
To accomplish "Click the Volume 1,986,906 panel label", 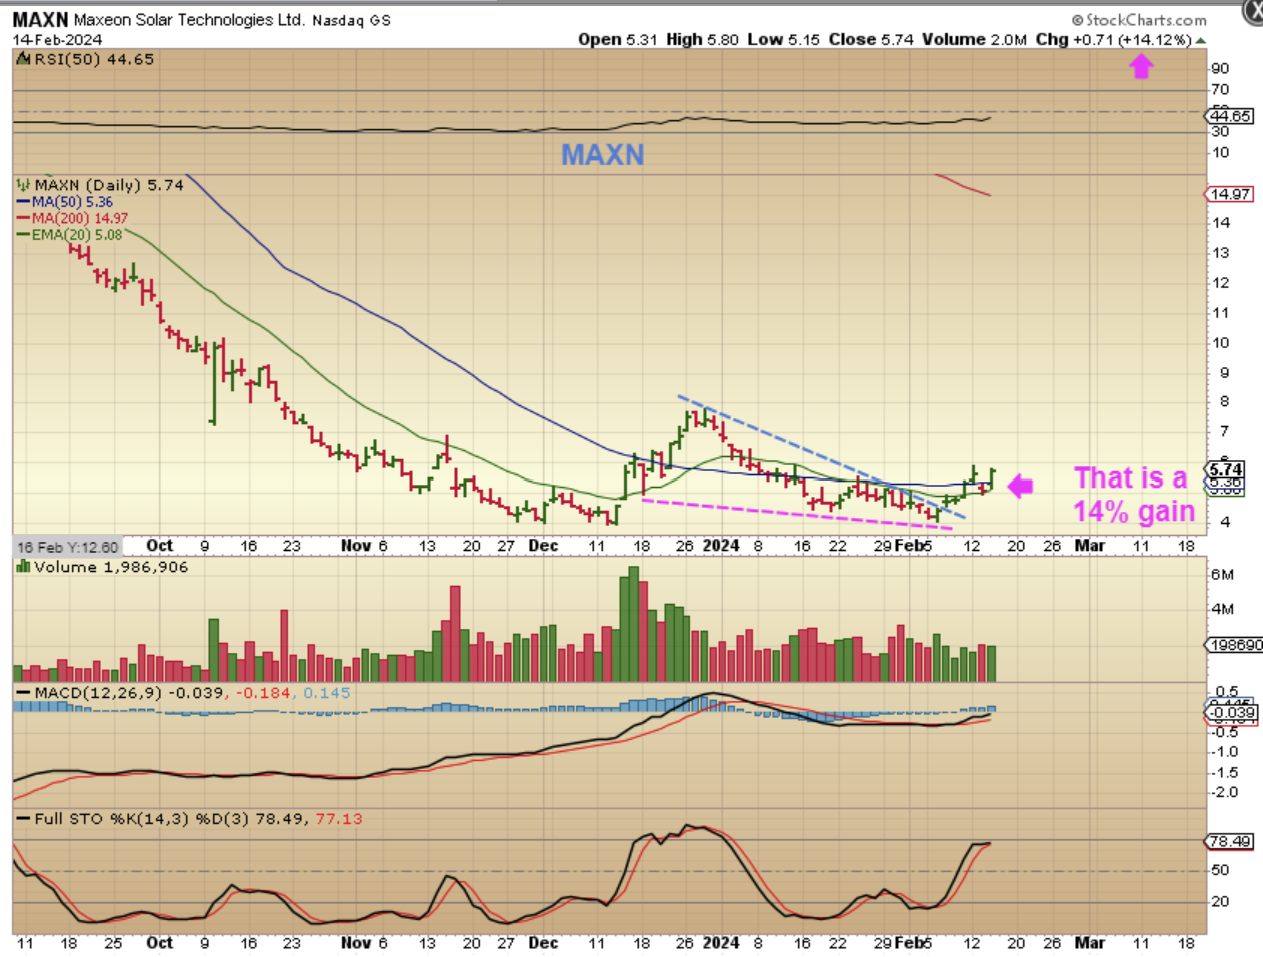I will (111, 567).
